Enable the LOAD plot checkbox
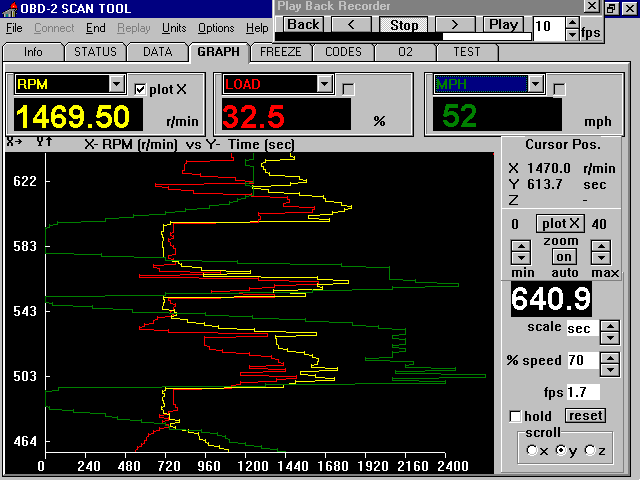Image resolution: width=640 pixels, height=480 pixels. 348,89
